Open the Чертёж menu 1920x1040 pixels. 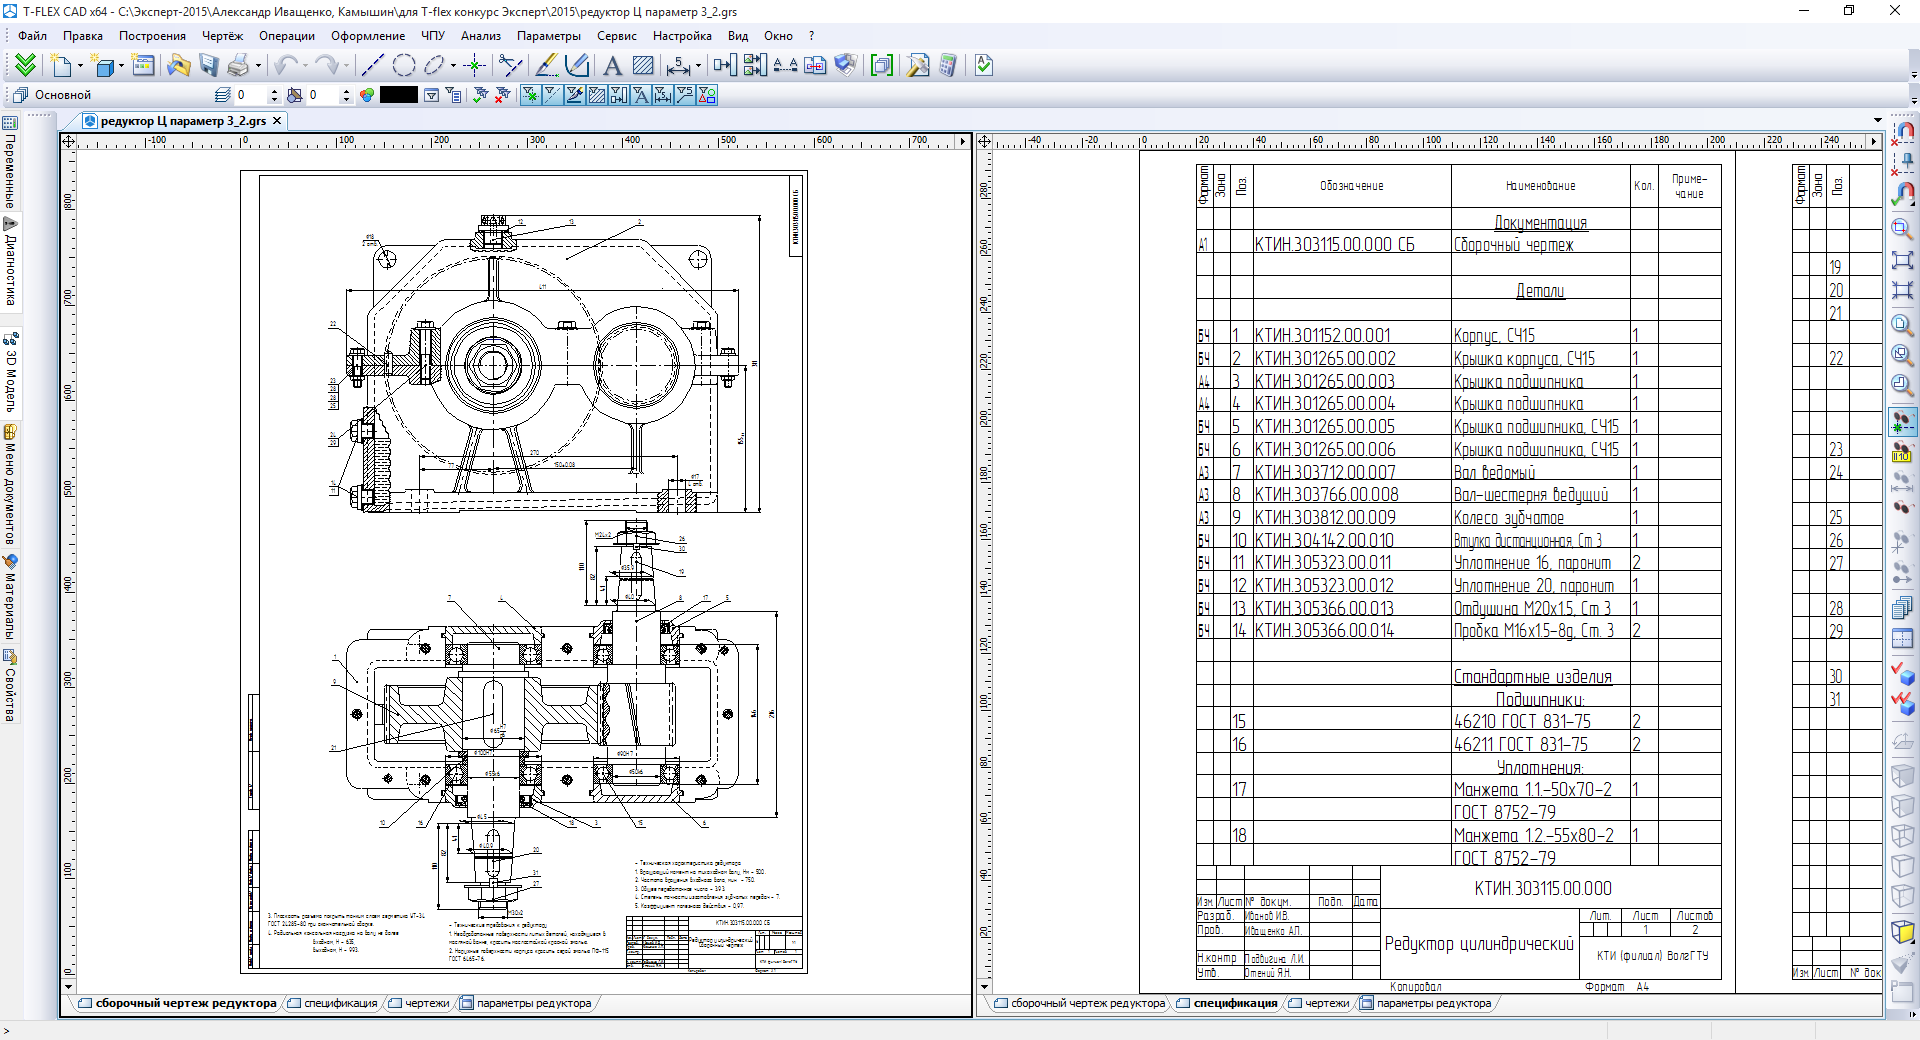[222, 36]
